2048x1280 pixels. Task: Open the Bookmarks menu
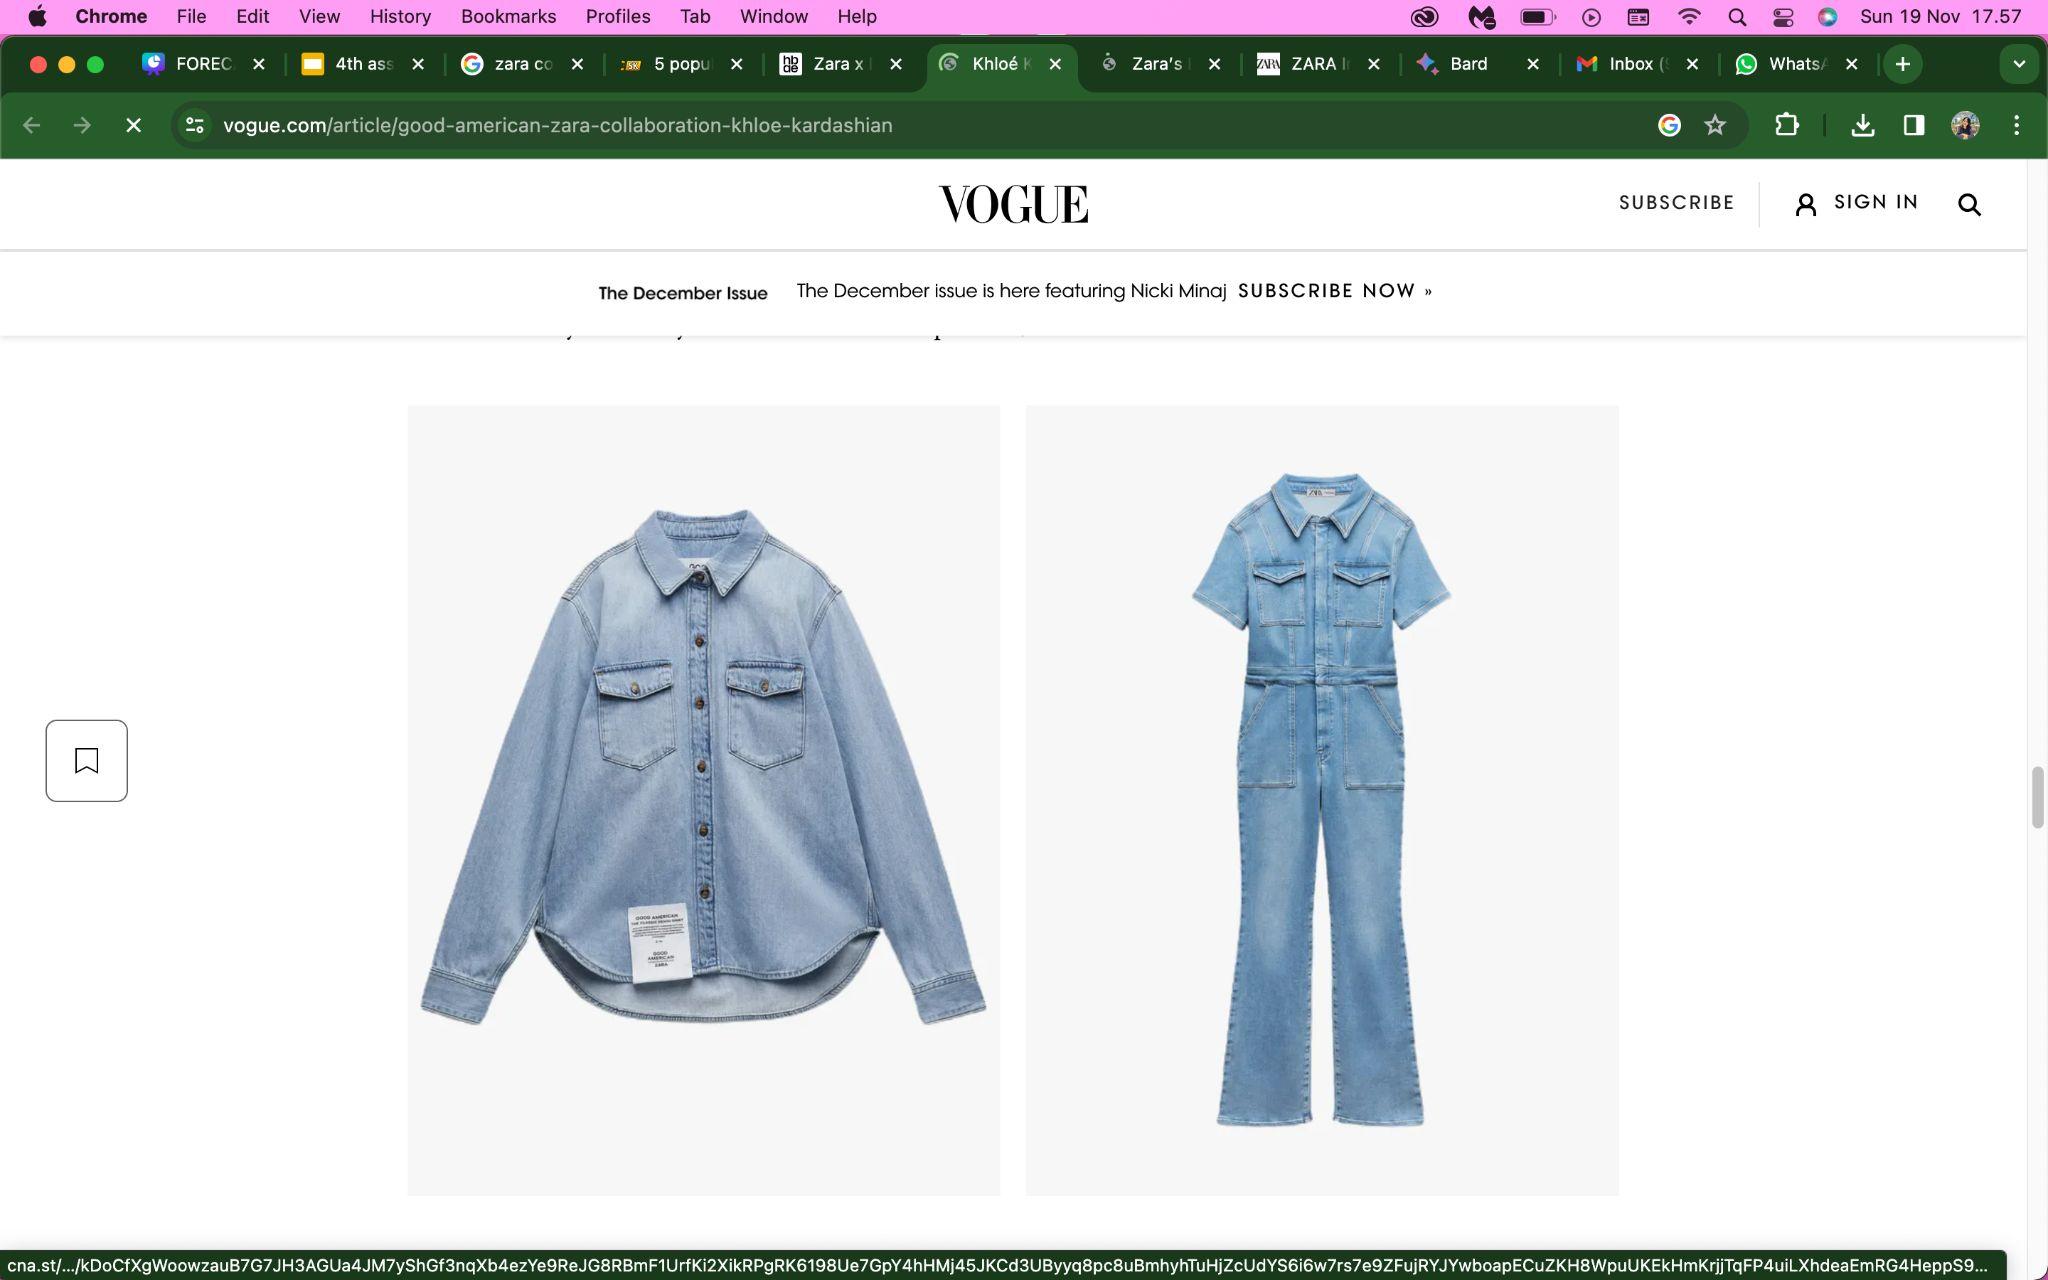click(x=508, y=17)
